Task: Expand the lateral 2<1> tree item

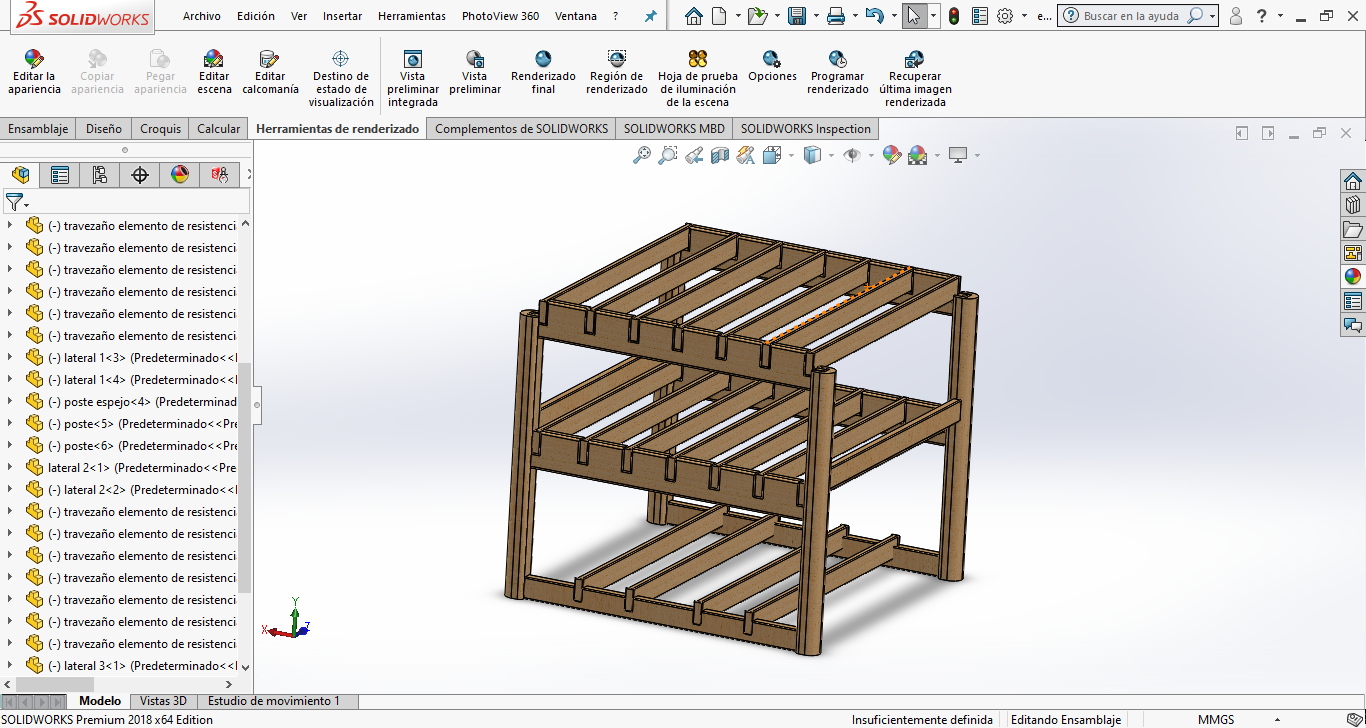Action: (10, 468)
